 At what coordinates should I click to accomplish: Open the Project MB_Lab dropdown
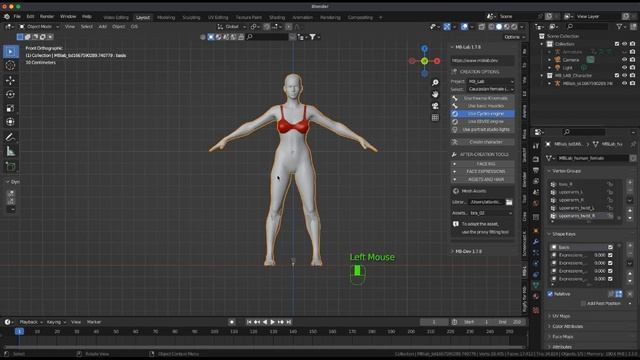click(491, 82)
